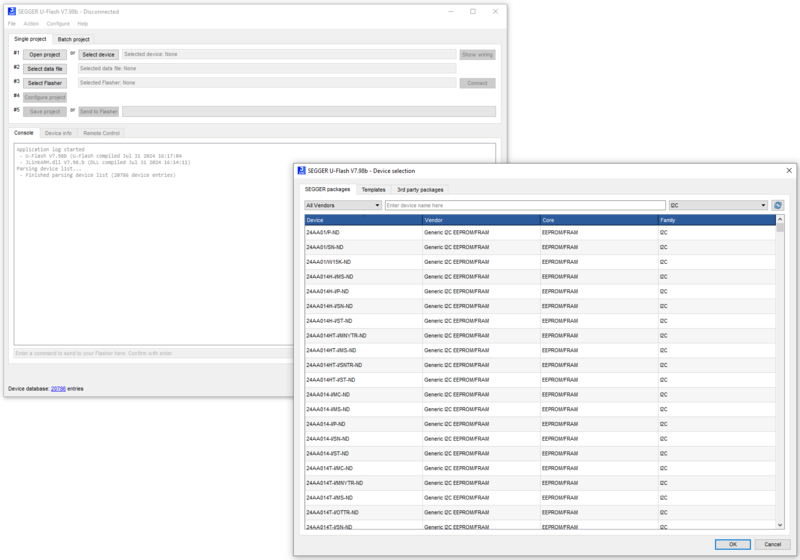Image resolution: width=800 pixels, height=560 pixels.
Task: Click the Select Flasher button
Action: point(45,83)
